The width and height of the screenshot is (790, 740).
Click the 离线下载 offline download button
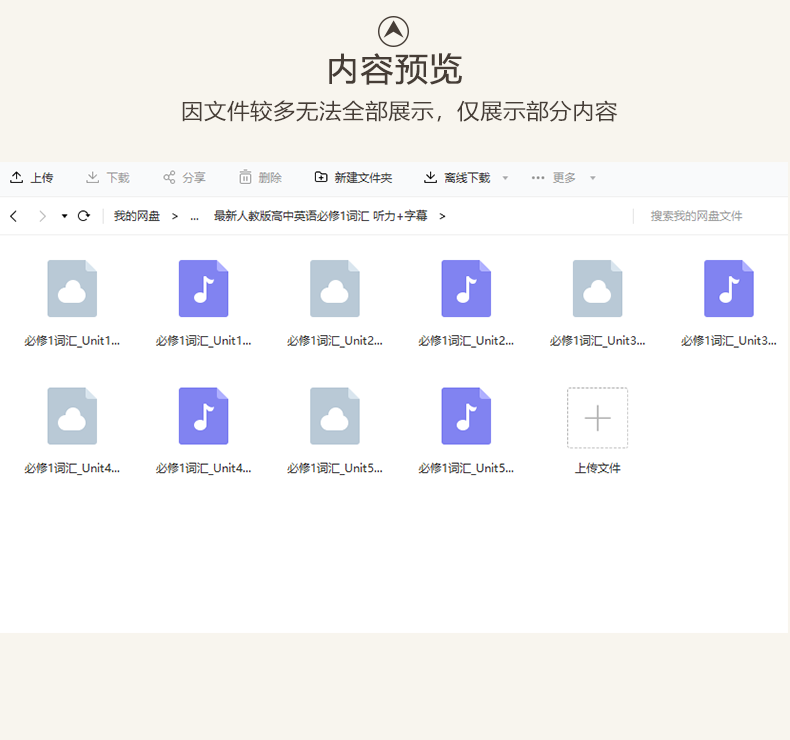[x=457, y=178]
